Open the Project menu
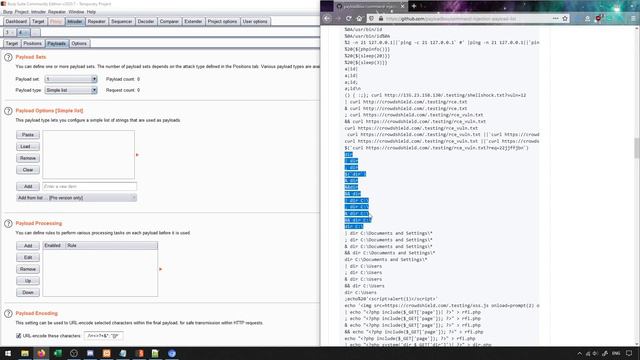The height and width of the screenshot is (360, 640). (x=22, y=12)
